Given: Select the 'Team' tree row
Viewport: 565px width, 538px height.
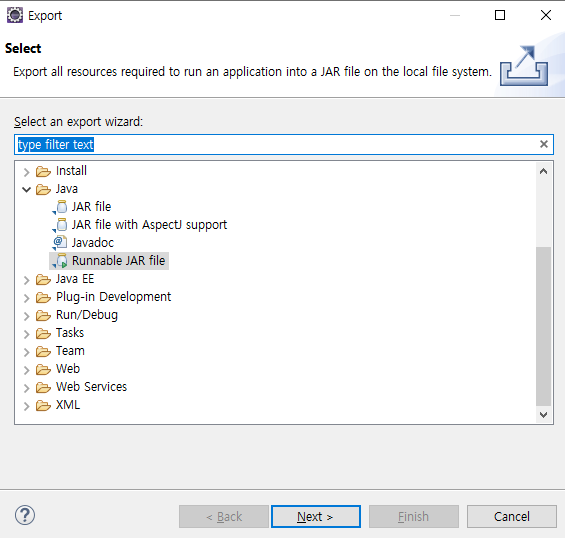Looking at the screenshot, I should [70, 351].
